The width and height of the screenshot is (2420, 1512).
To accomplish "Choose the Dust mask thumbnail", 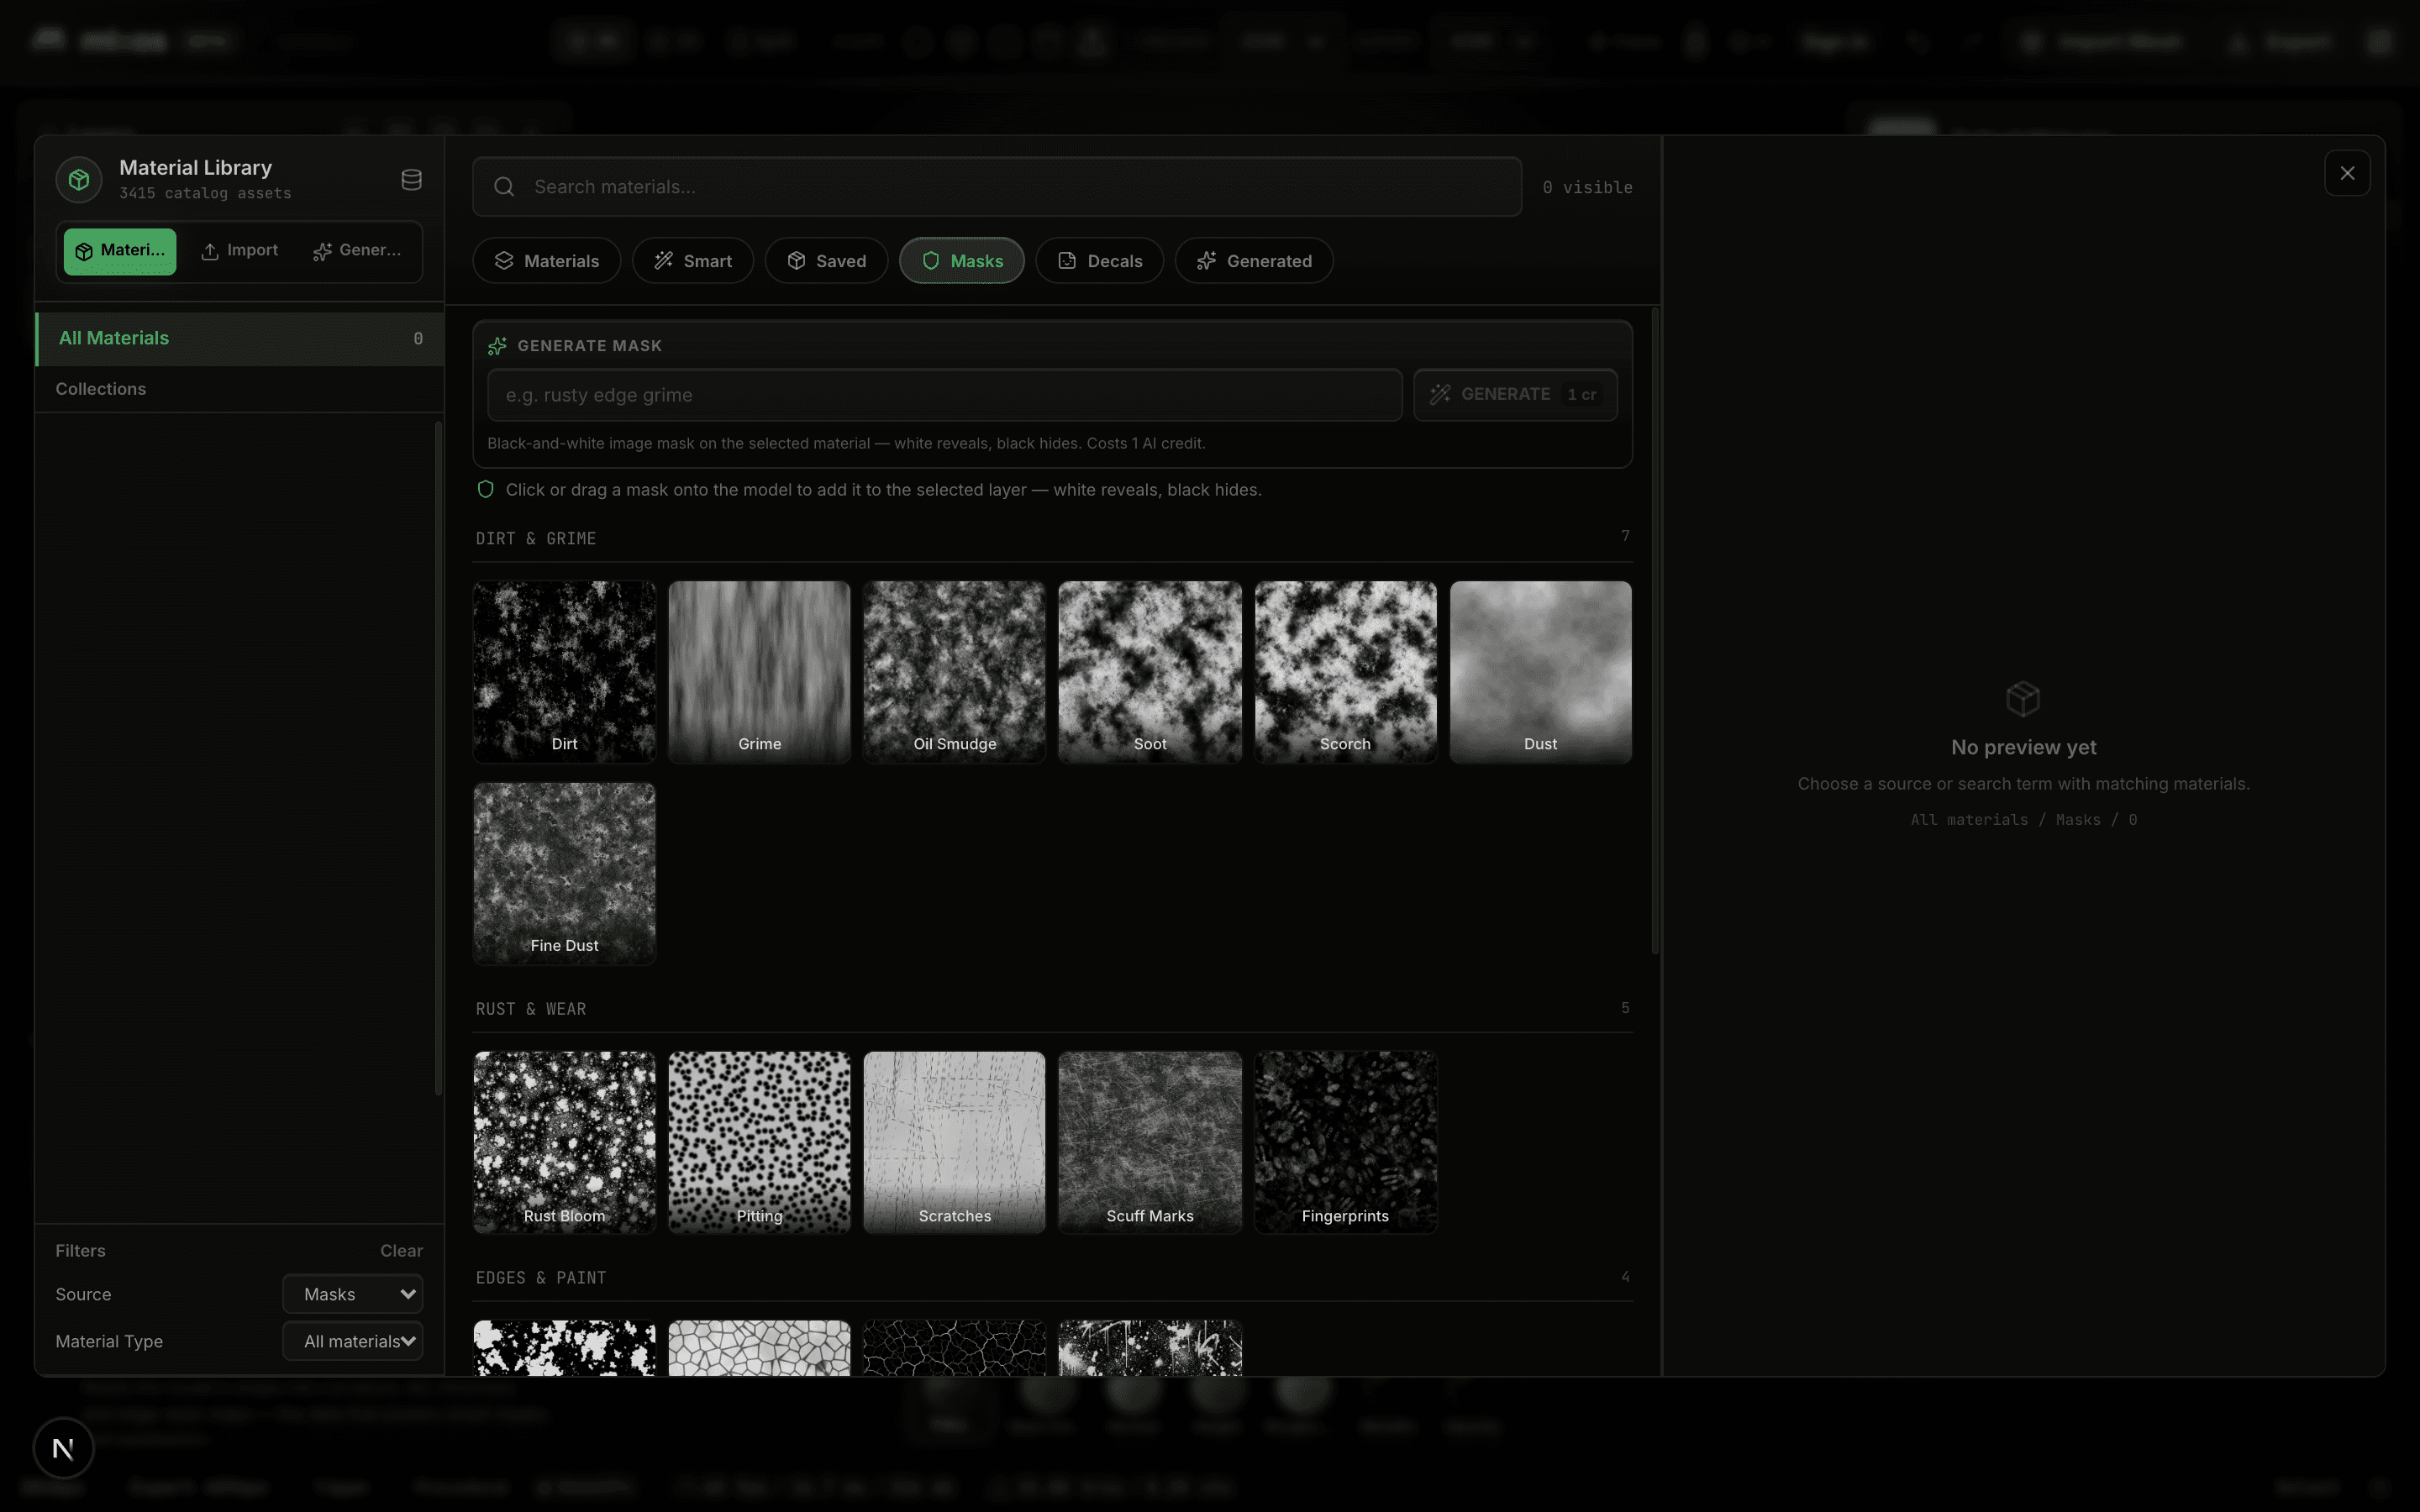I will [x=1541, y=672].
